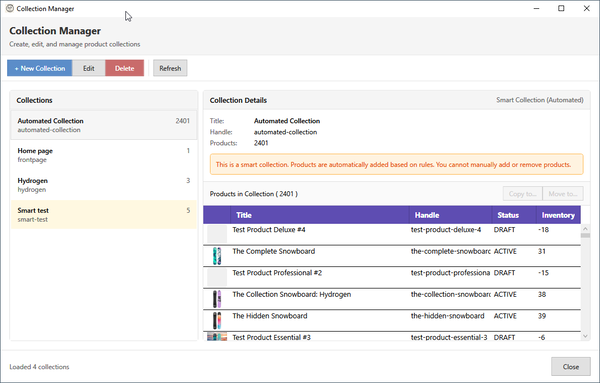600x383 pixels.
Task: Refresh the collections list
Action: (170, 68)
